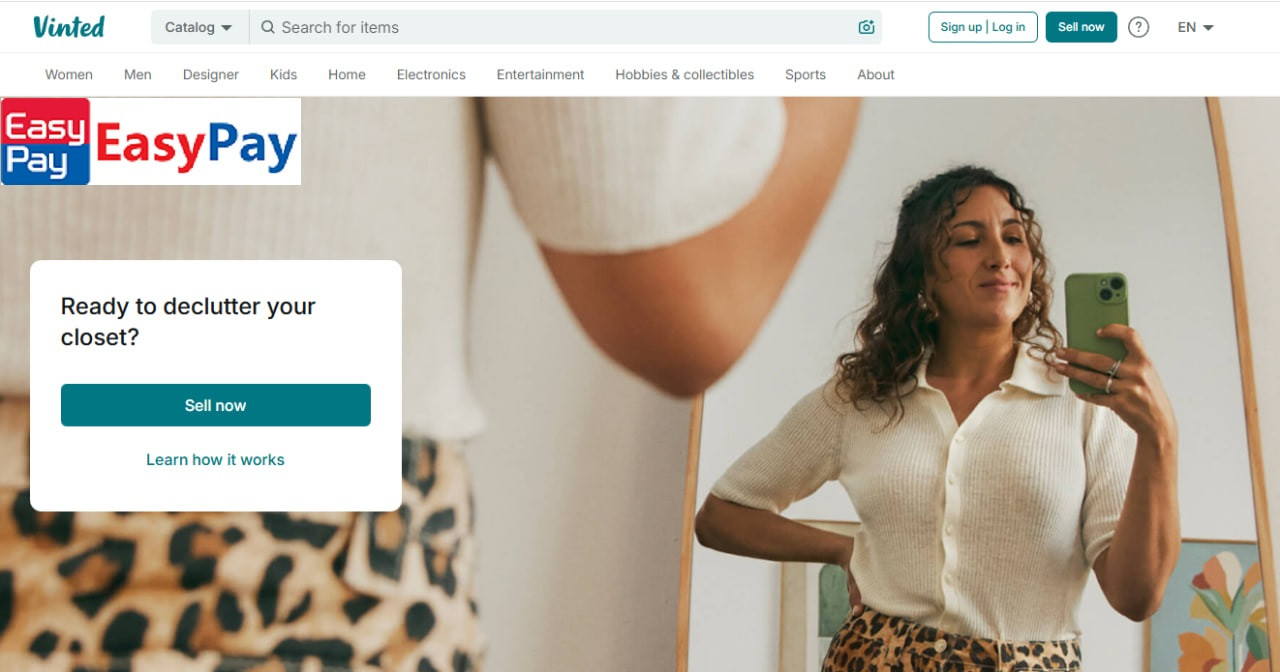Expand the Catalog dropdown
This screenshot has height=672, width=1280.
click(198, 28)
